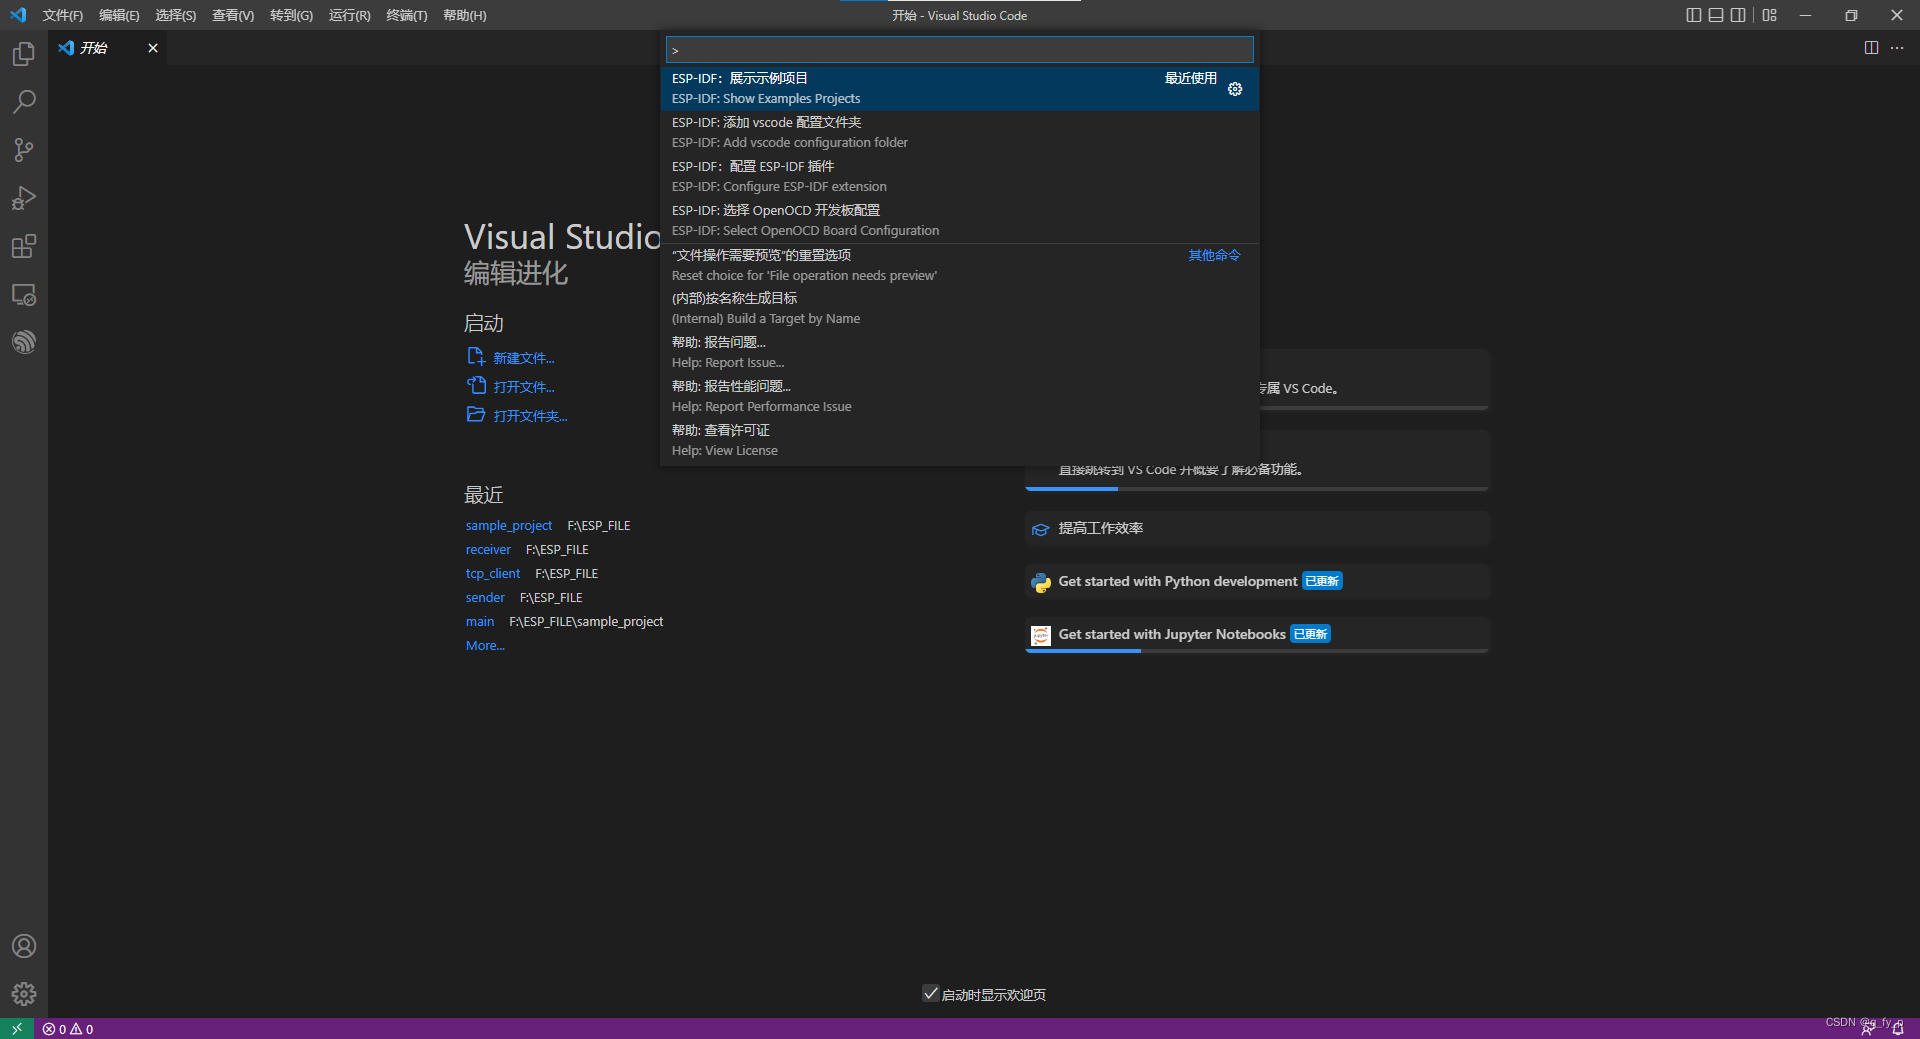1920x1039 pixels.
Task: Open the Manage gear icon in the activity bar
Action: pos(24,994)
